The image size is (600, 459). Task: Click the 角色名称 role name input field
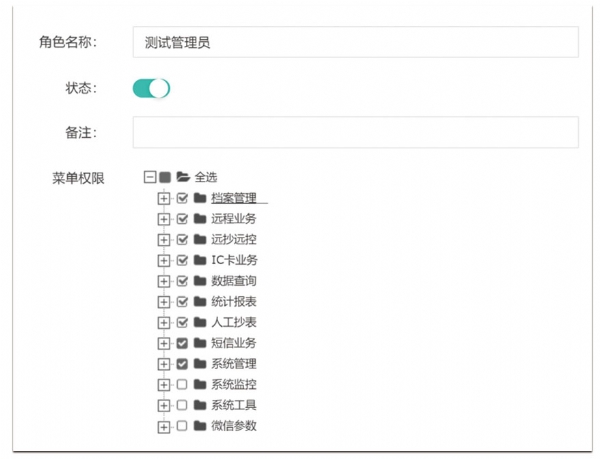355,42
